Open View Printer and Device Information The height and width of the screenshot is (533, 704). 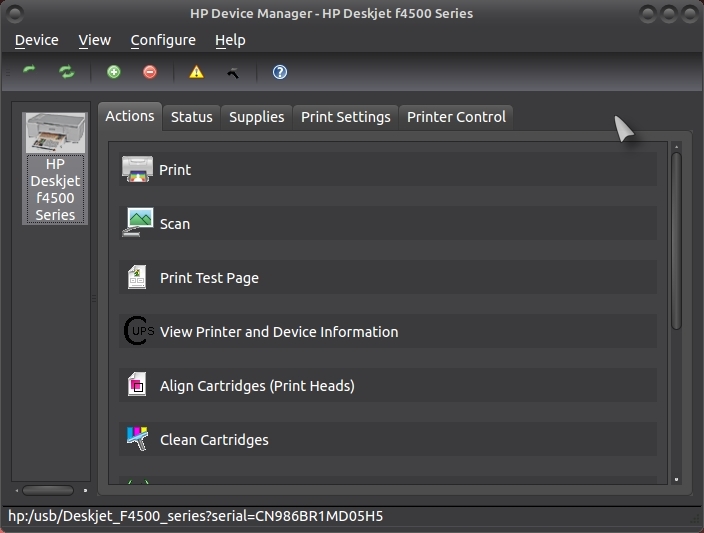(x=388, y=331)
